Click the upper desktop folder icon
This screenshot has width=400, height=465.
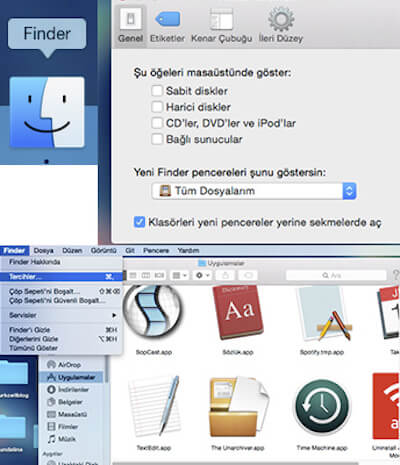(x=13, y=371)
